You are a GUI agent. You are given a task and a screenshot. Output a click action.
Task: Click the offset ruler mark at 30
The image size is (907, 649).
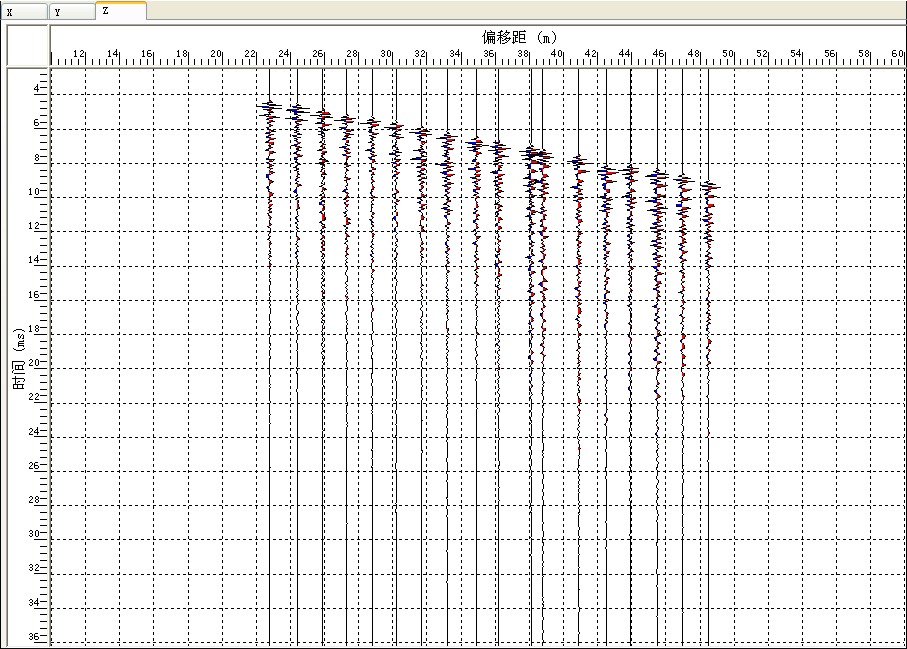[386, 54]
